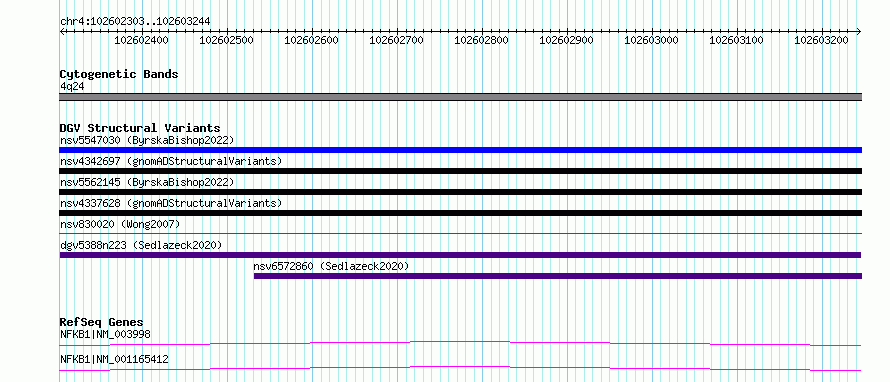Click the blue nsv5547030 variant bar
Screen dimensions: 890x382
click(x=460, y=150)
